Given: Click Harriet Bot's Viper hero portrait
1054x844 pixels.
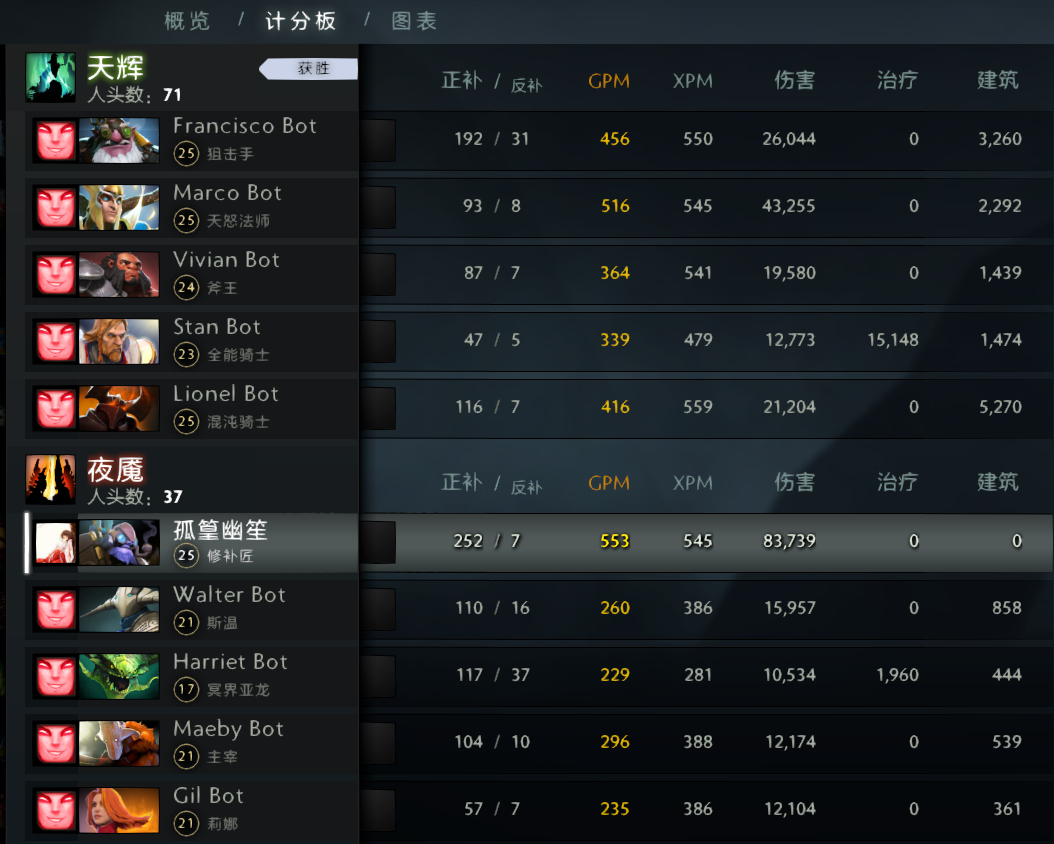Looking at the screenshot, I should pos(119,677).
